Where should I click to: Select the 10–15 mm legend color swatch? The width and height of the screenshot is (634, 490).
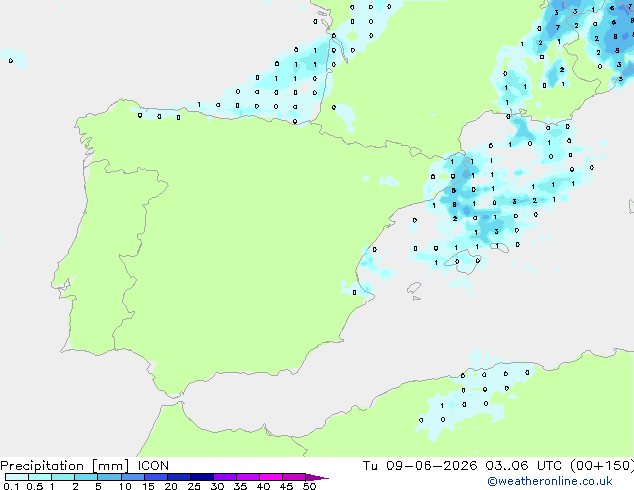tap(132, 477)
